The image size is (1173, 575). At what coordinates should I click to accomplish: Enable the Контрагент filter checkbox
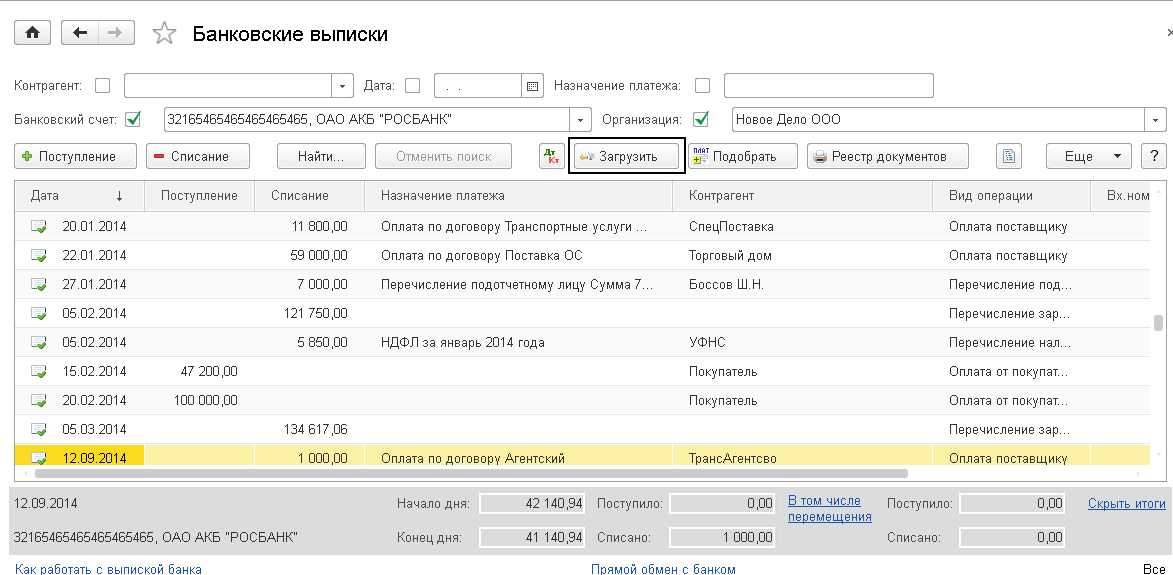[102, 86]
